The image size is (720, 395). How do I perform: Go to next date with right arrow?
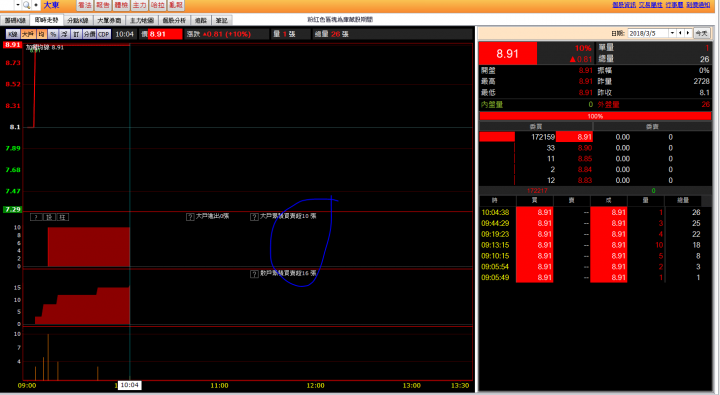click(x=688, y=33)
